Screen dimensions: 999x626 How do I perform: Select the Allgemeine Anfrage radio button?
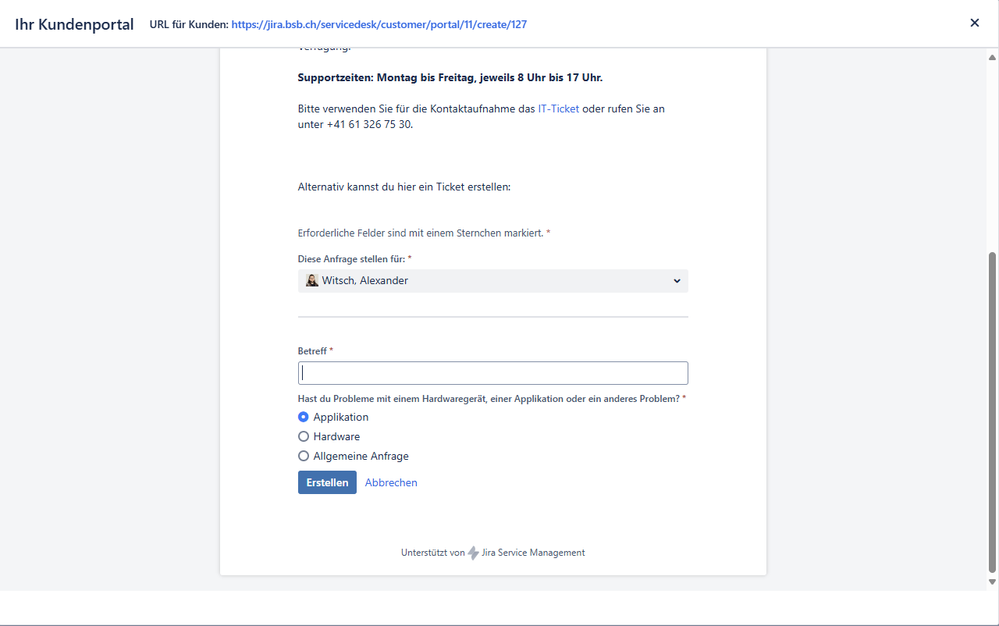(303, 456)
